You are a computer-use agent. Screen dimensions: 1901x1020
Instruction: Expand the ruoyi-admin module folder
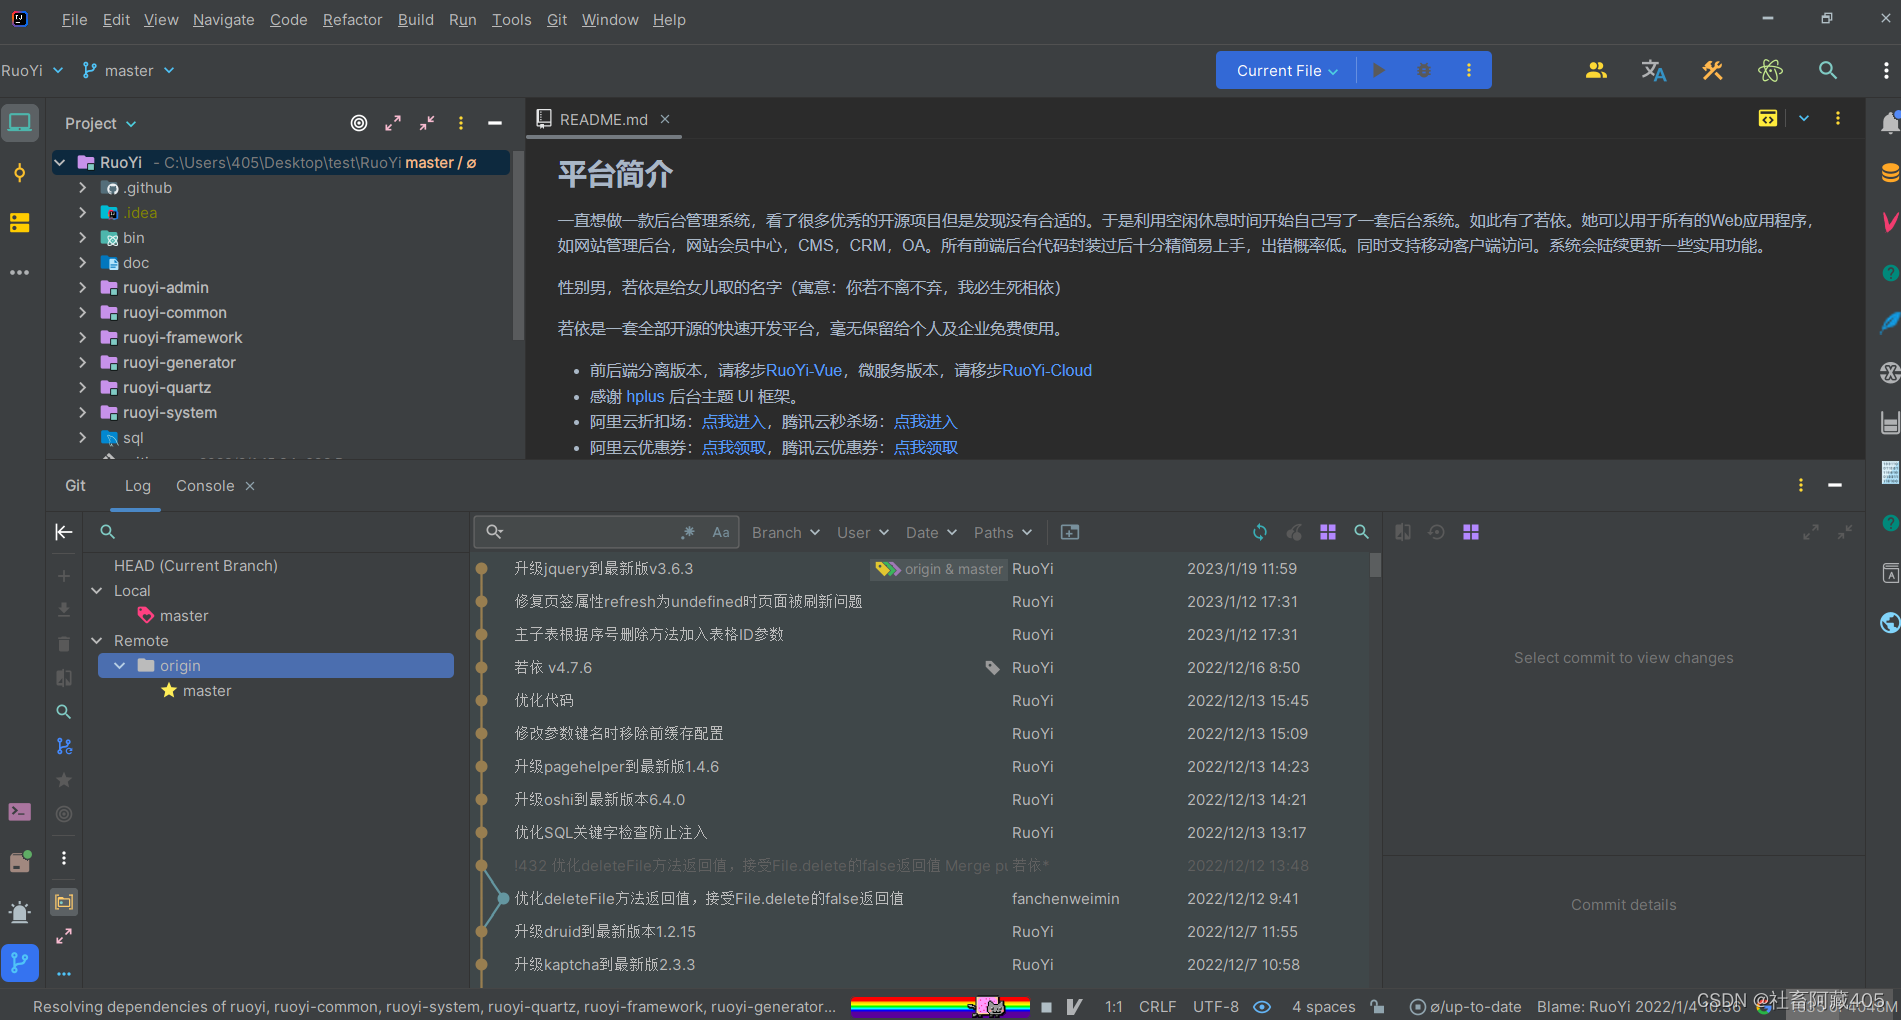click(x=82, y=287)
